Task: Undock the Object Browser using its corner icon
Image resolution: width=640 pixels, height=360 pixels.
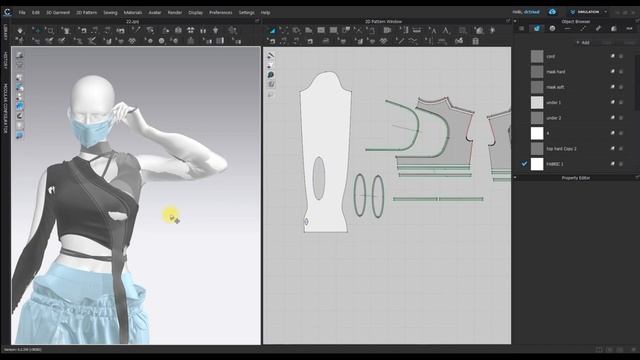Action: 637,21
